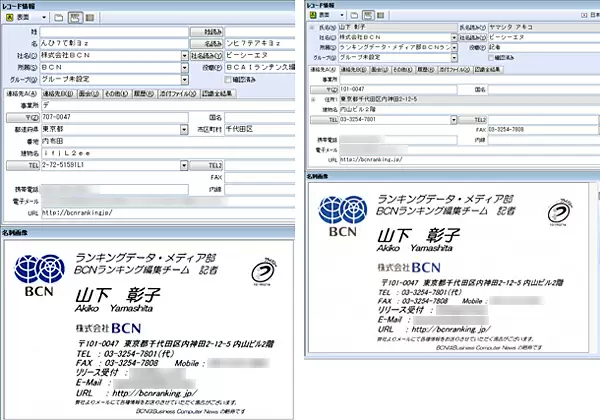
Task: Open the dropdown arrow beside TEL '03-3254-7801'
Action: [x=453, y=120]
